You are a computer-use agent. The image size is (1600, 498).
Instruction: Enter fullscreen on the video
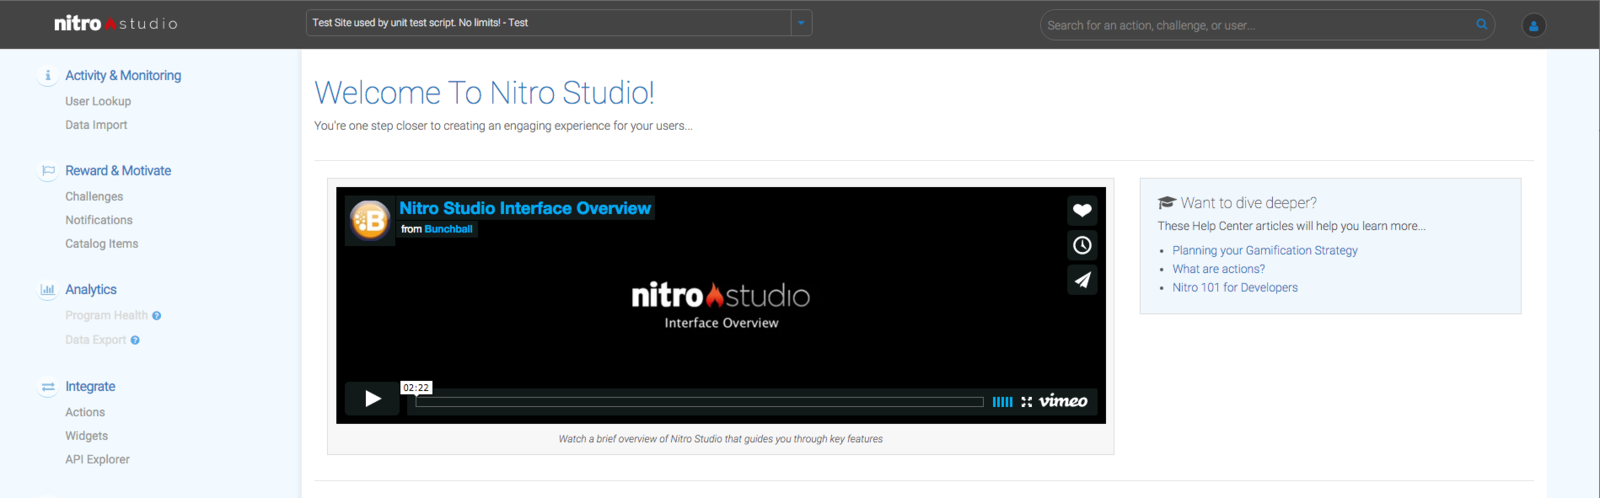point(1026,402)
